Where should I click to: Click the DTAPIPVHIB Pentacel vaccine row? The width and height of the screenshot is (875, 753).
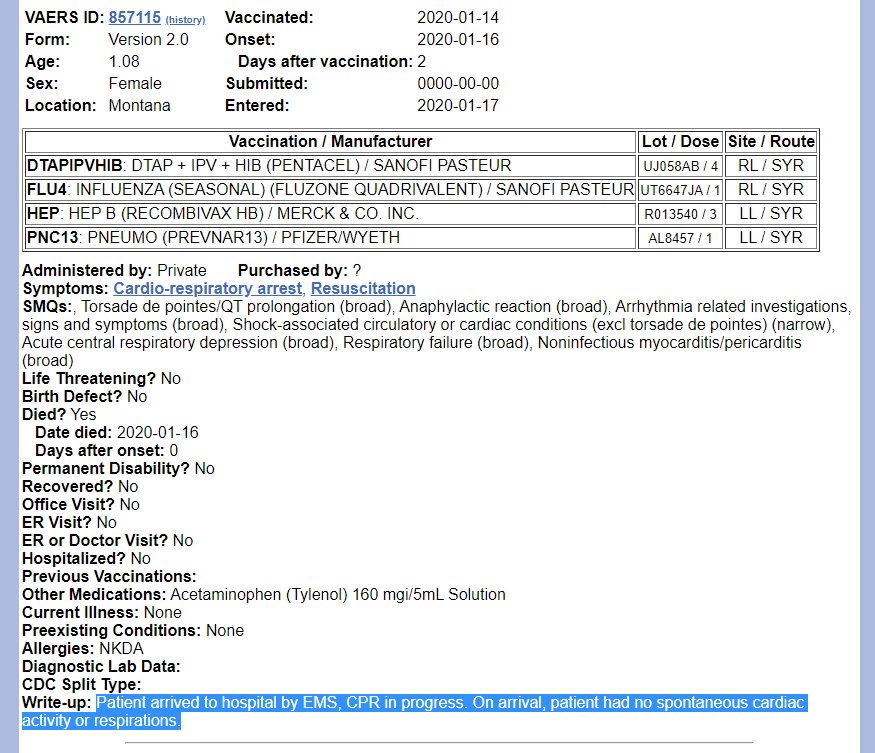(x=330, y=166)
